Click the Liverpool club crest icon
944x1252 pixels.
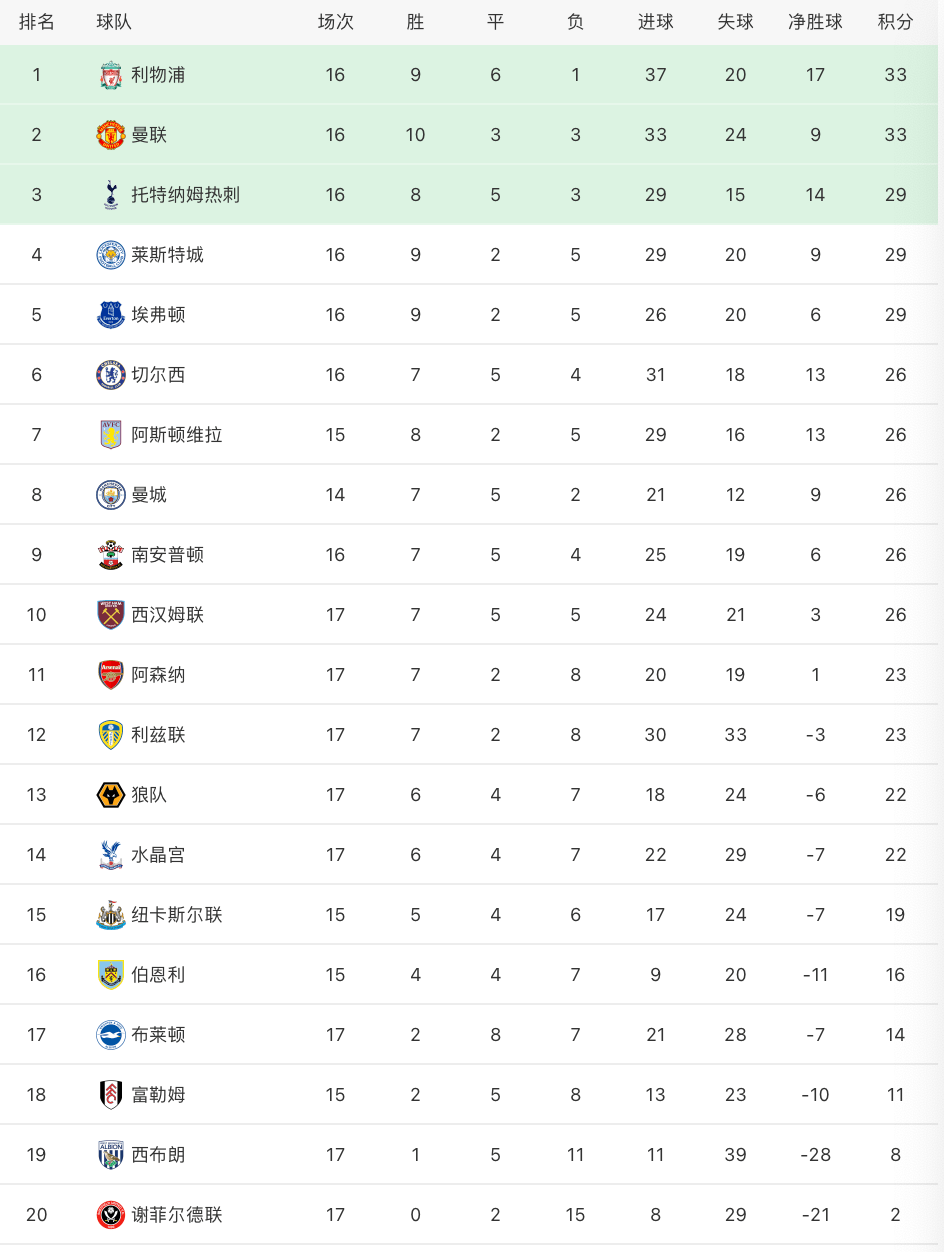pos(110,75)
